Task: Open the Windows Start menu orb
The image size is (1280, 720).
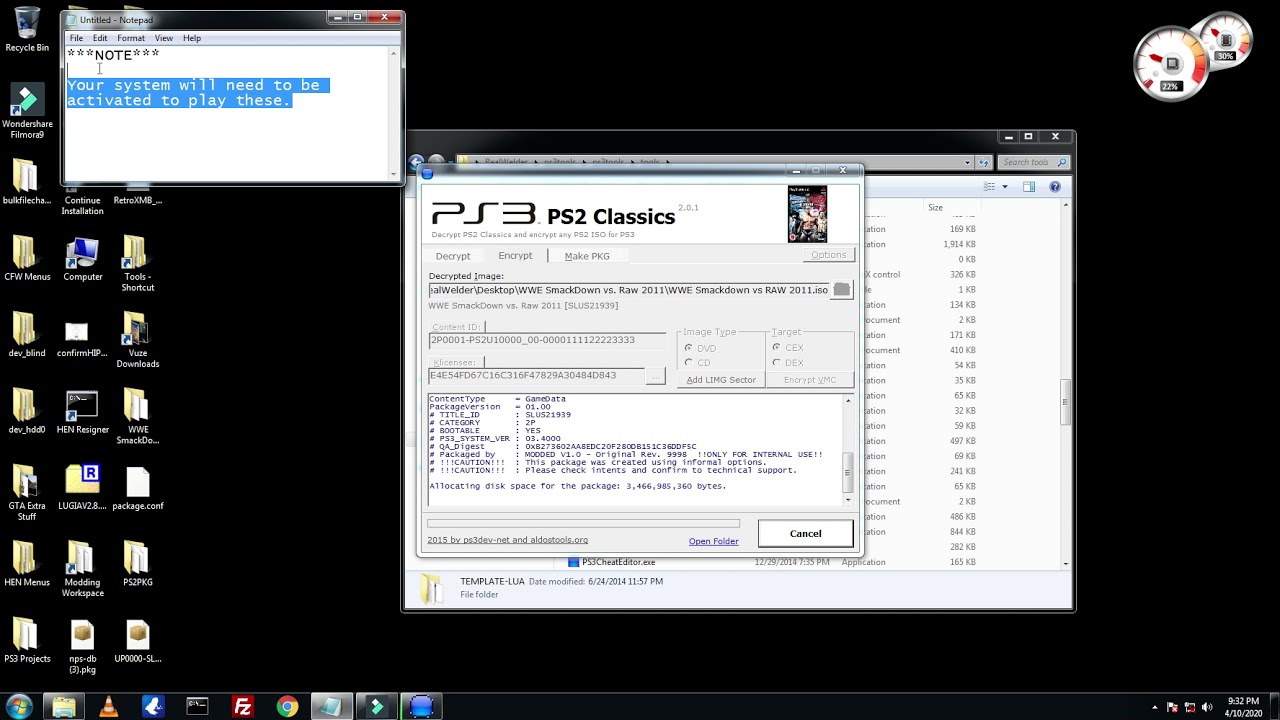Action: (20, 706)
